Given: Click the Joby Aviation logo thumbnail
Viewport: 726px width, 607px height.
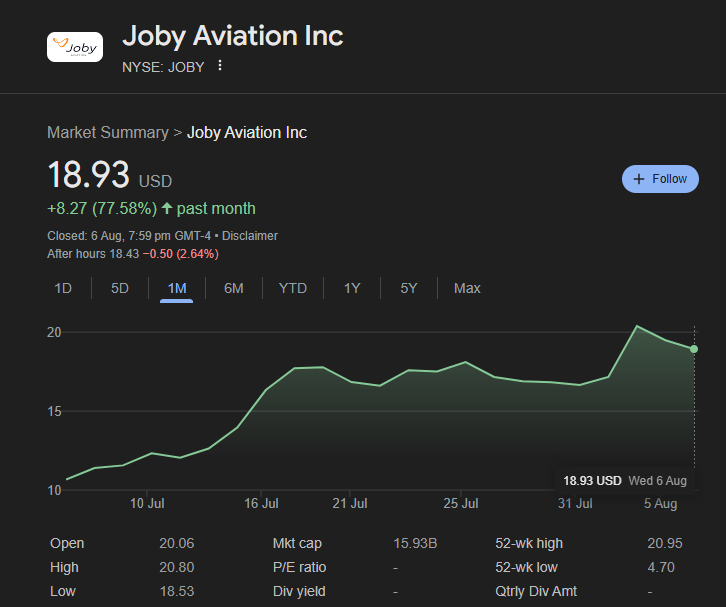Looking at the screenshot, I should click(x=75, y=47).
